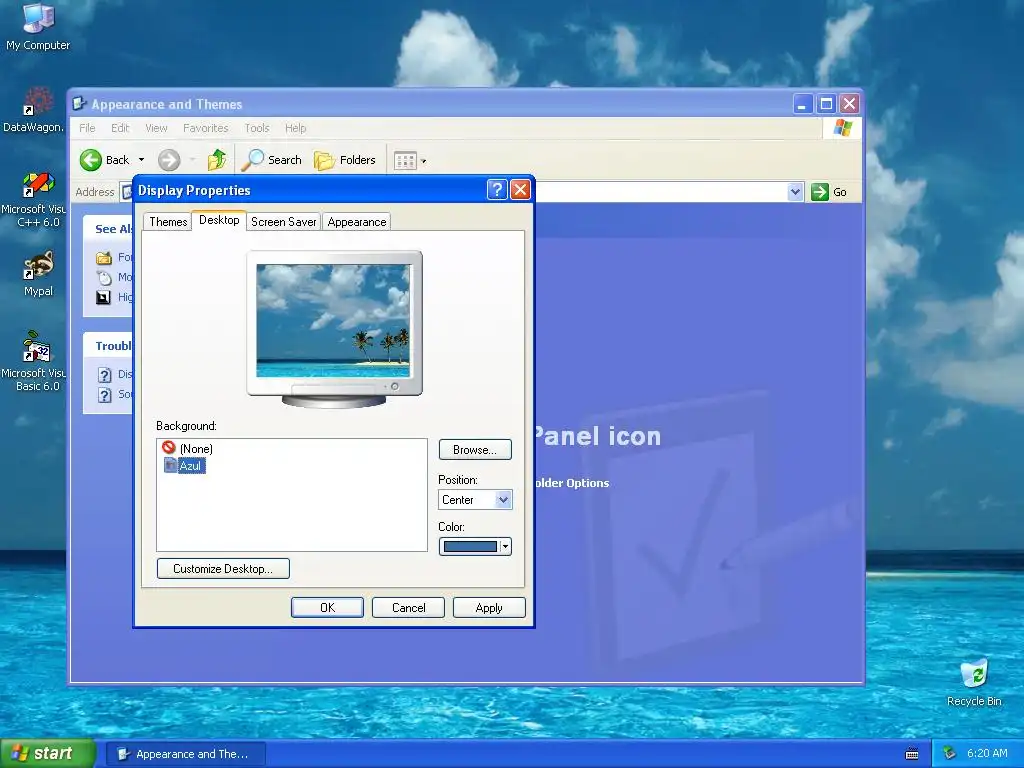
Task: Open the Tools menu
Action: 257,128
